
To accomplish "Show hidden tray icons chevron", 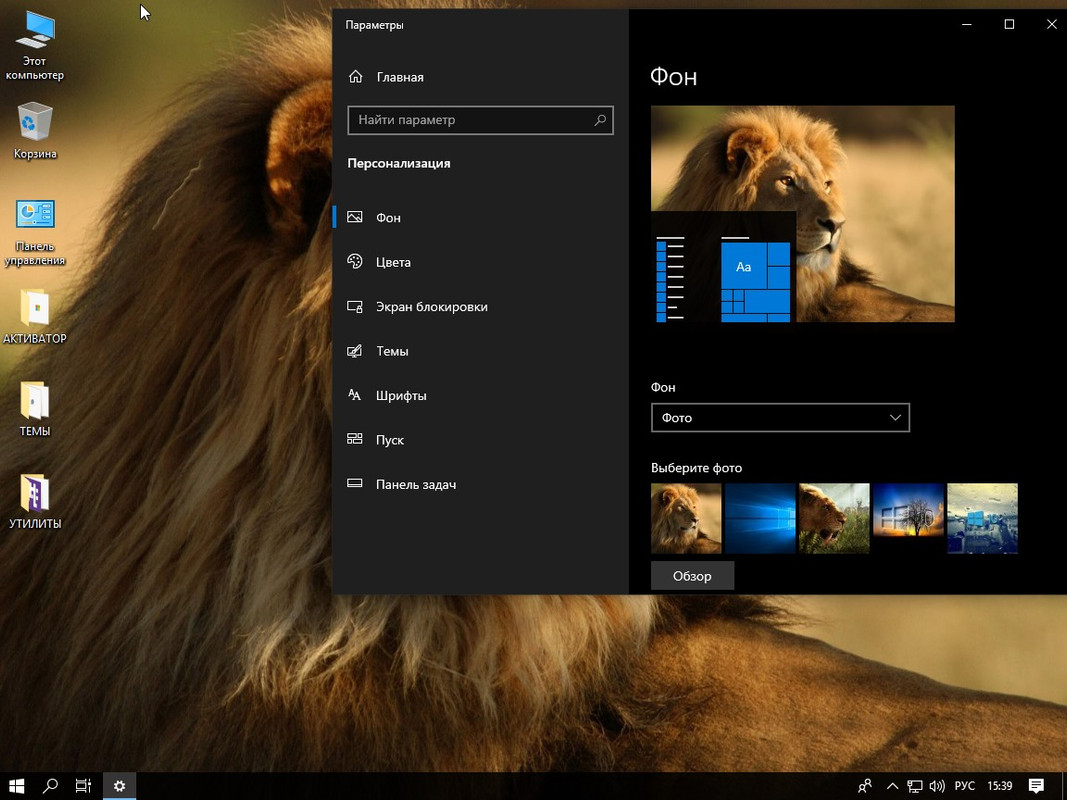I will tap(892, 786).
